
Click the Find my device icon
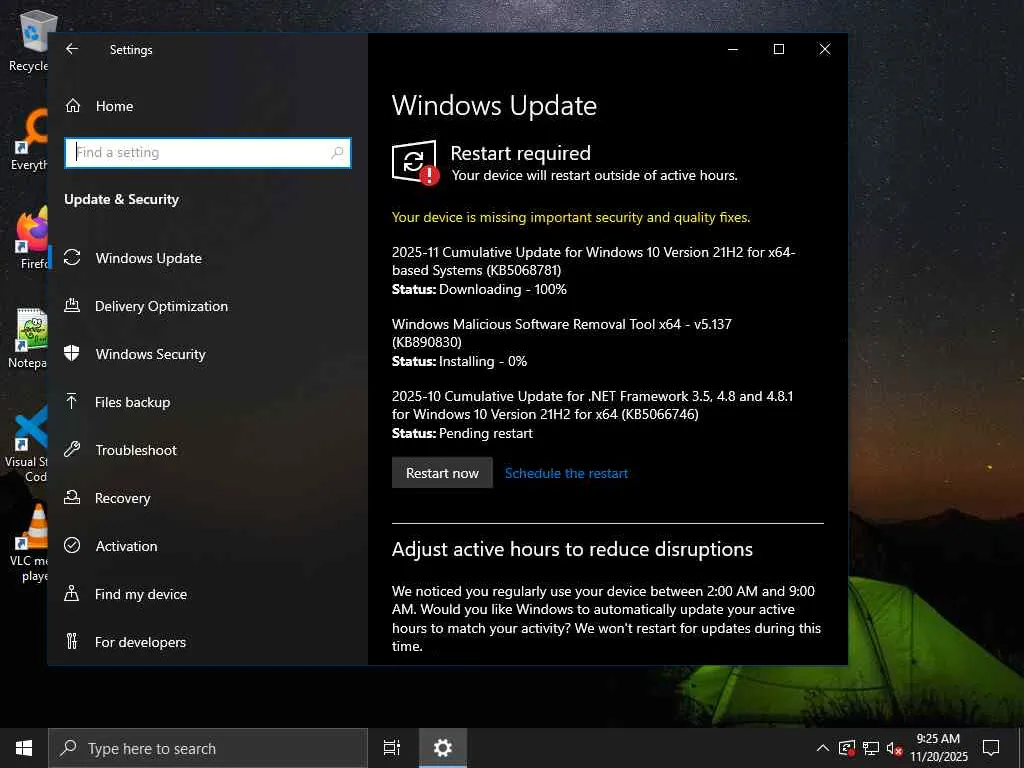72,594
